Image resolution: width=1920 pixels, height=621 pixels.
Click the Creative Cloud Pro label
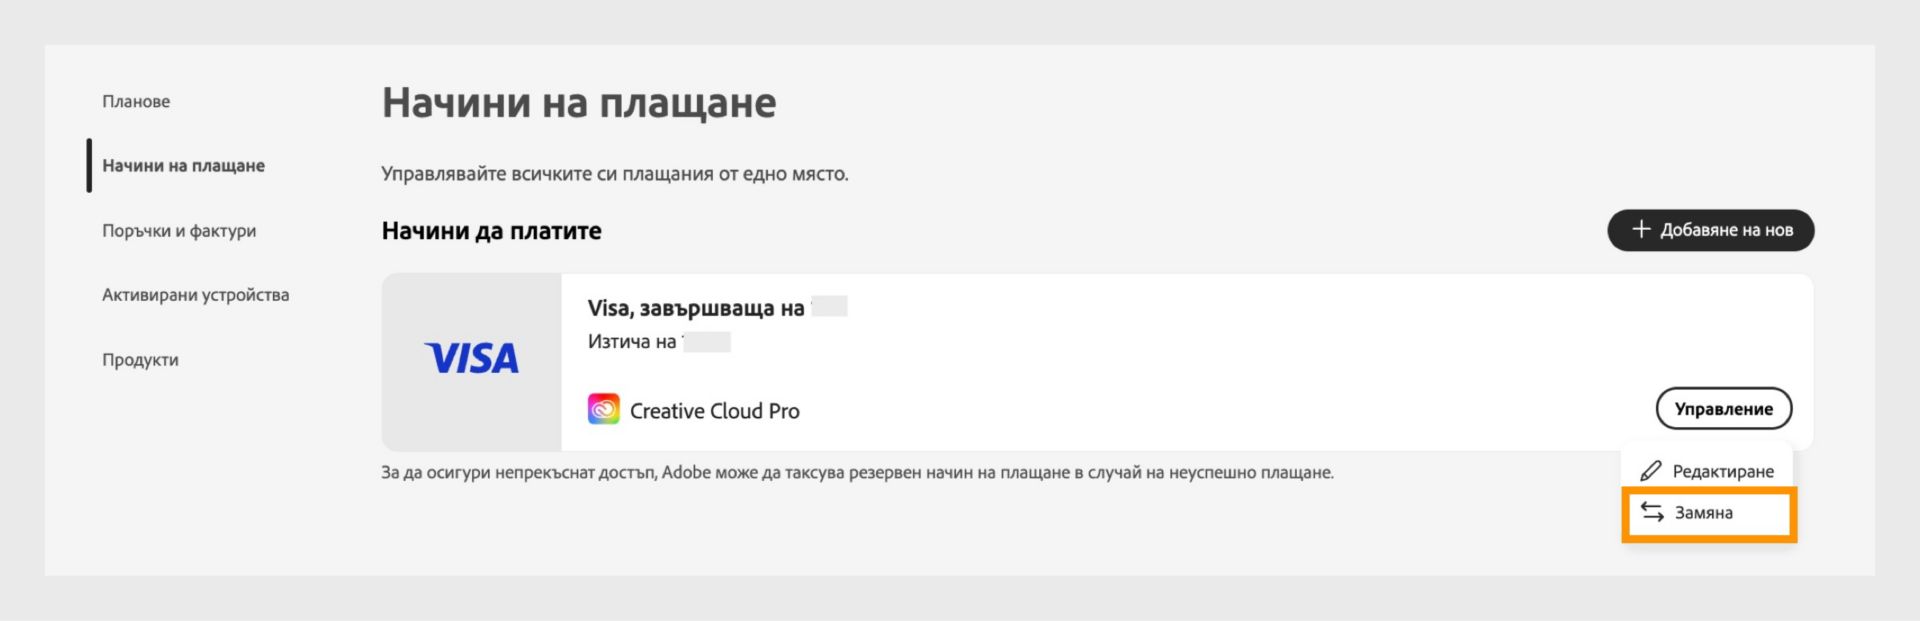(714, 411)
